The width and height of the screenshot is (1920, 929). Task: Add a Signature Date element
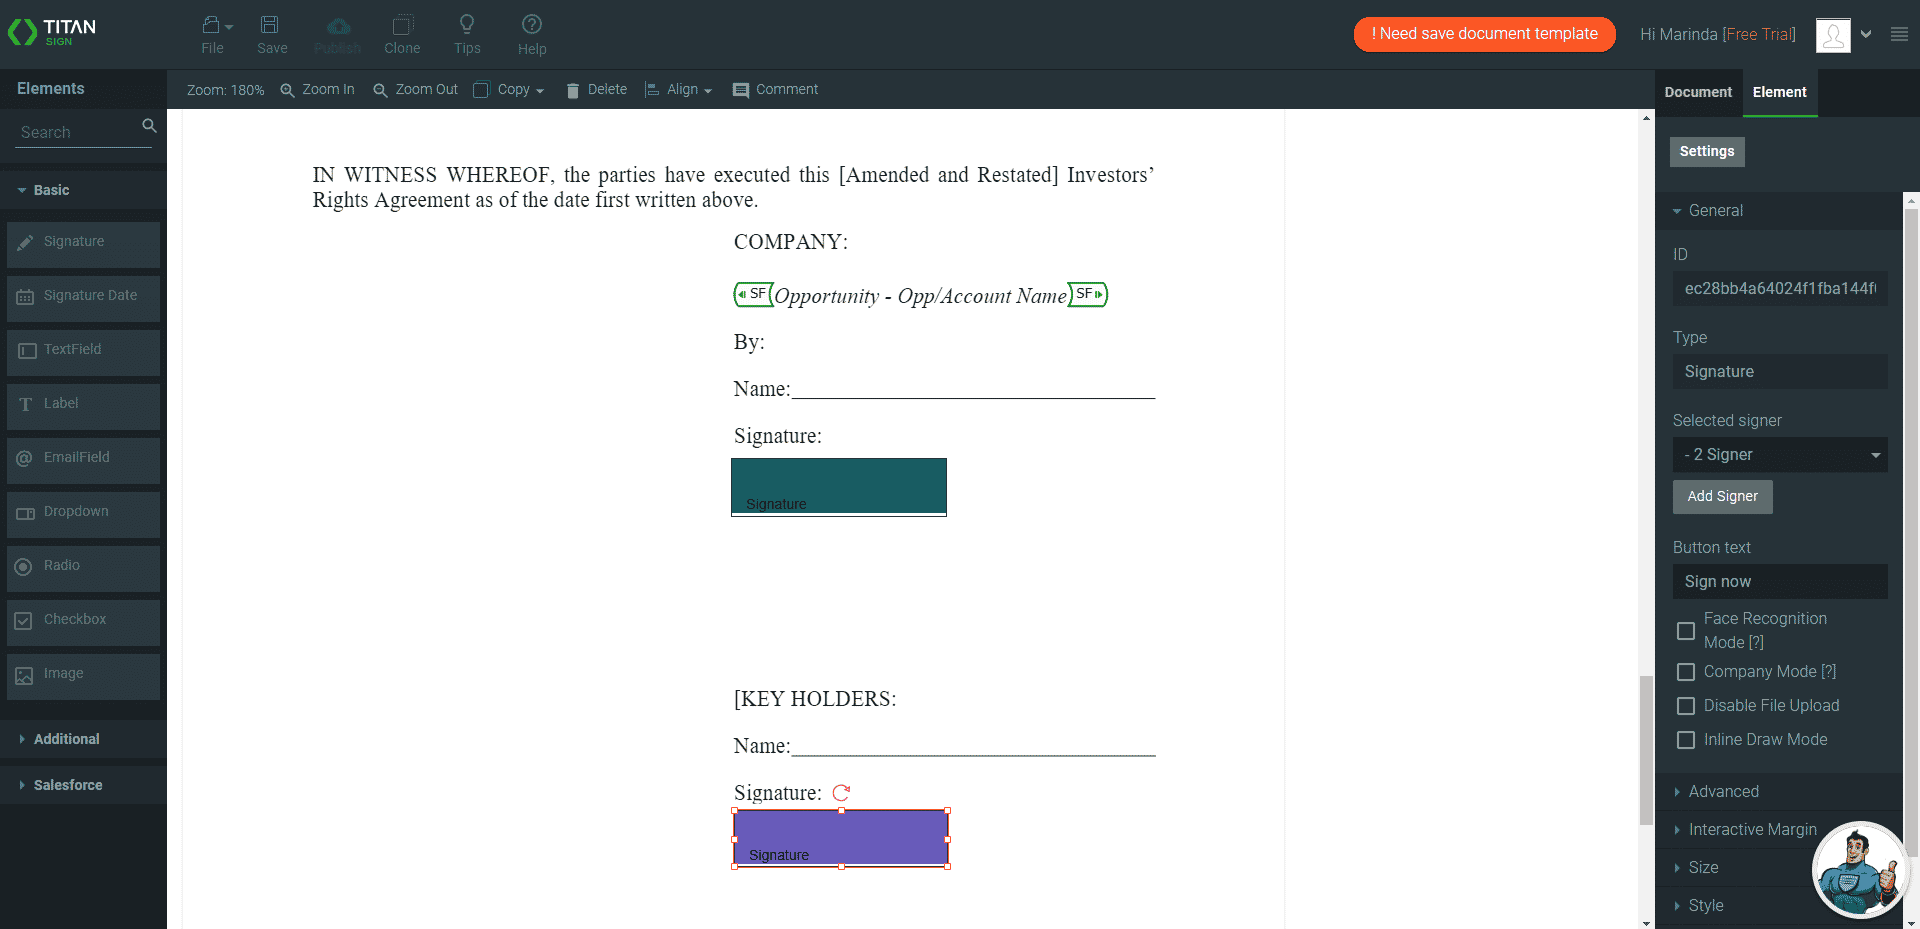click(83, 295)
